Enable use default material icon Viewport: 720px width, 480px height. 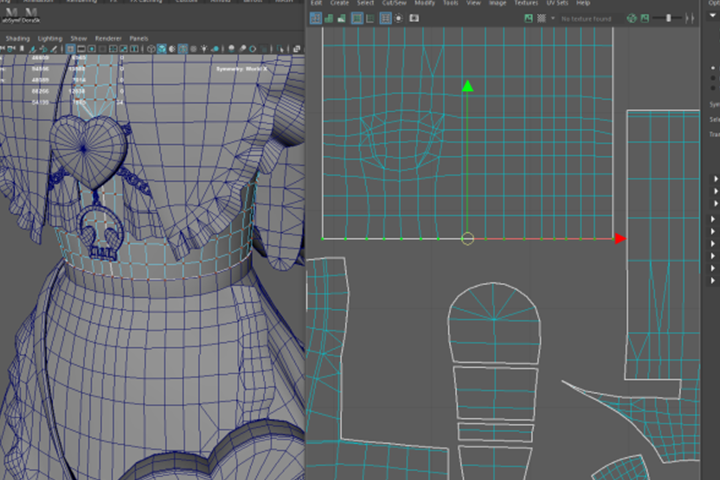click(x=172, y=49)
